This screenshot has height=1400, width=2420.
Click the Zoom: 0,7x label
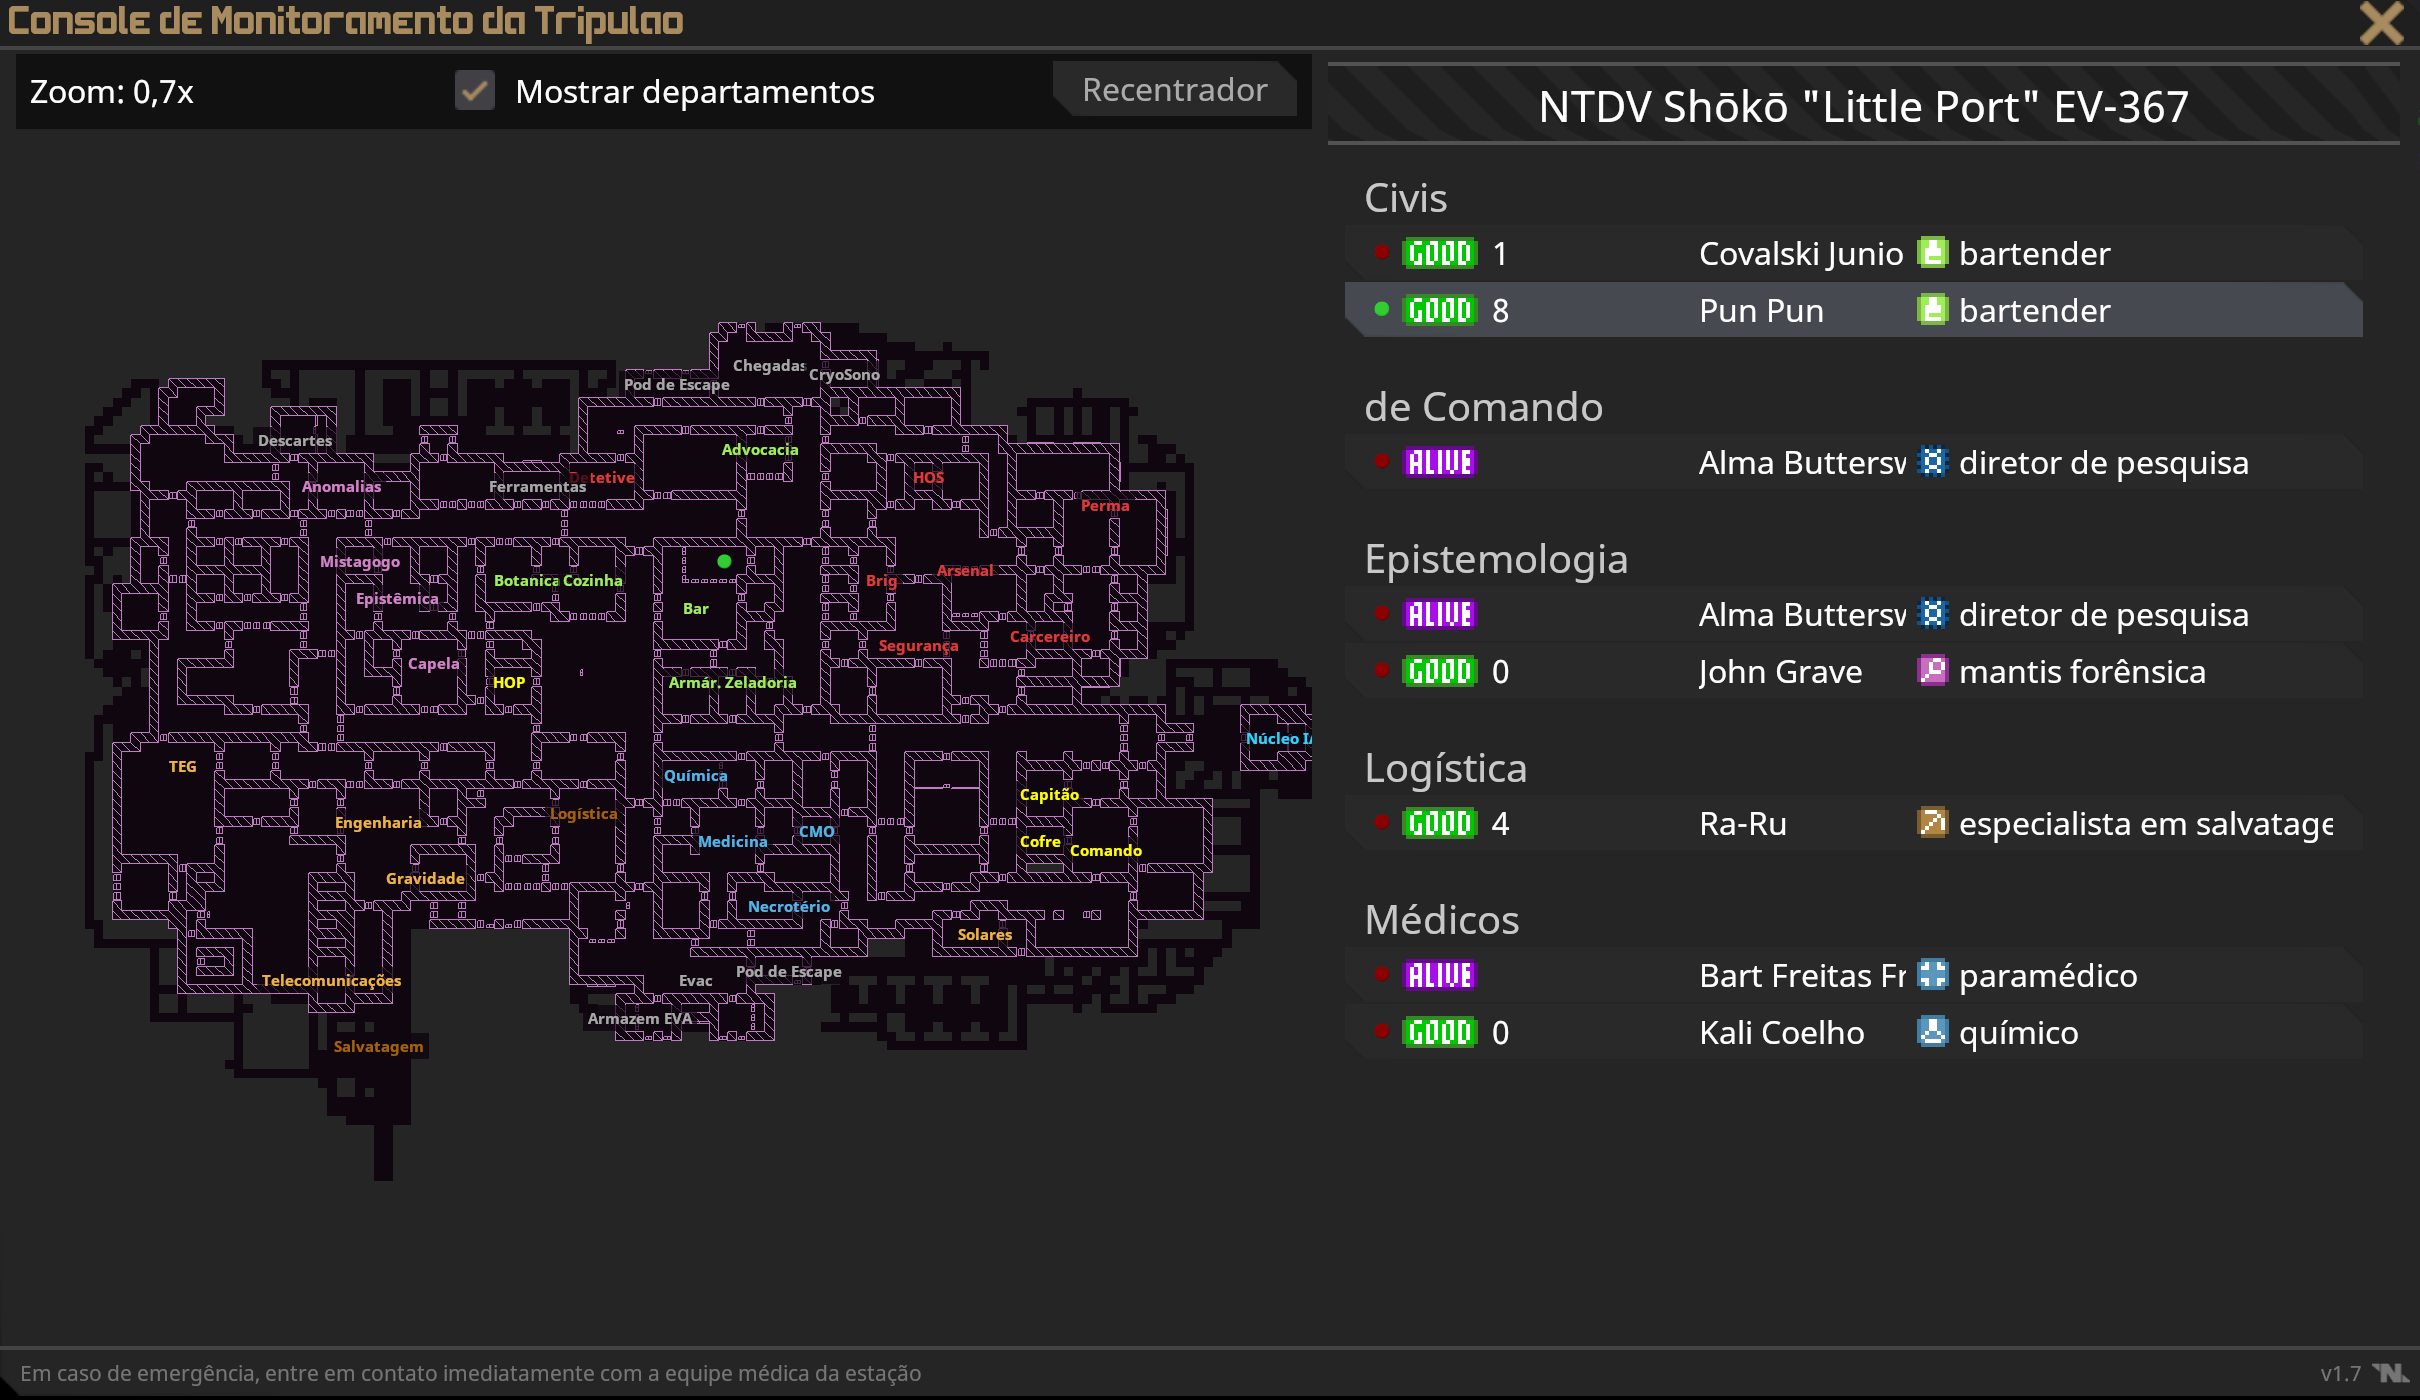[x=111, y=92]
